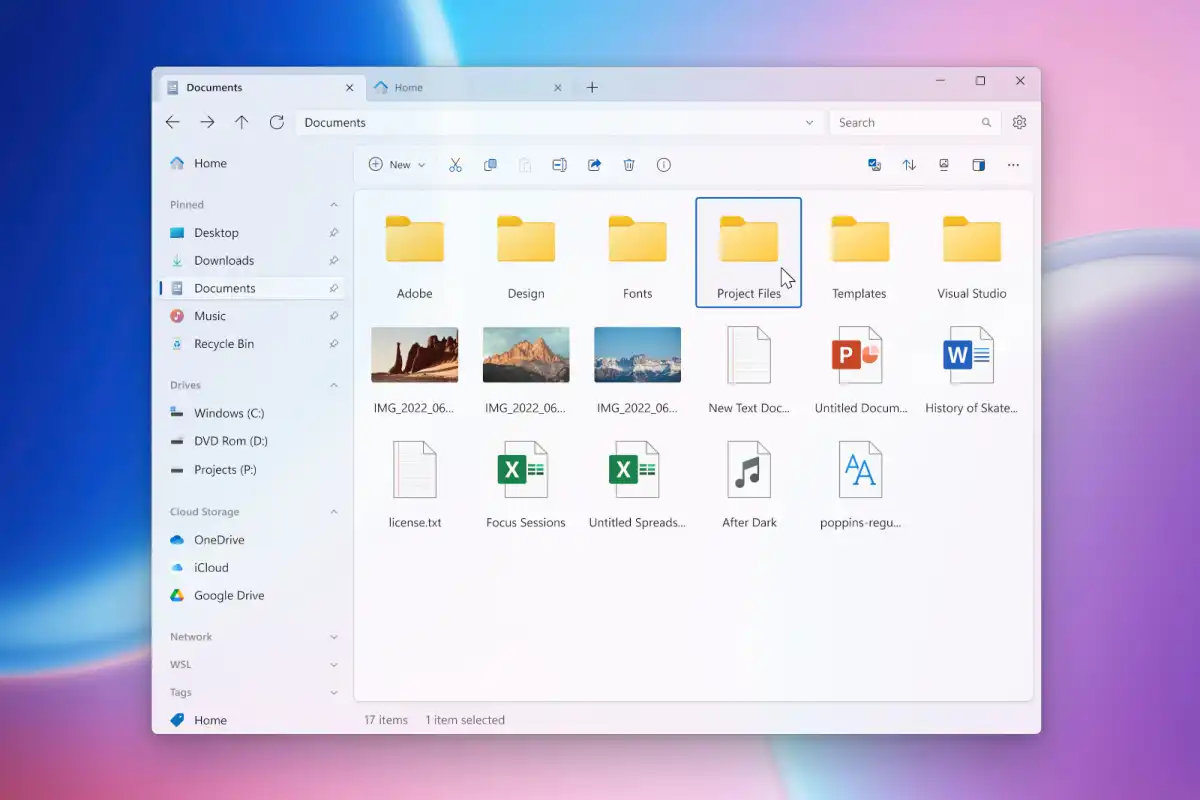1200x800 pixels.
Task: Delete selection using the trash icon
Action: 629,165
